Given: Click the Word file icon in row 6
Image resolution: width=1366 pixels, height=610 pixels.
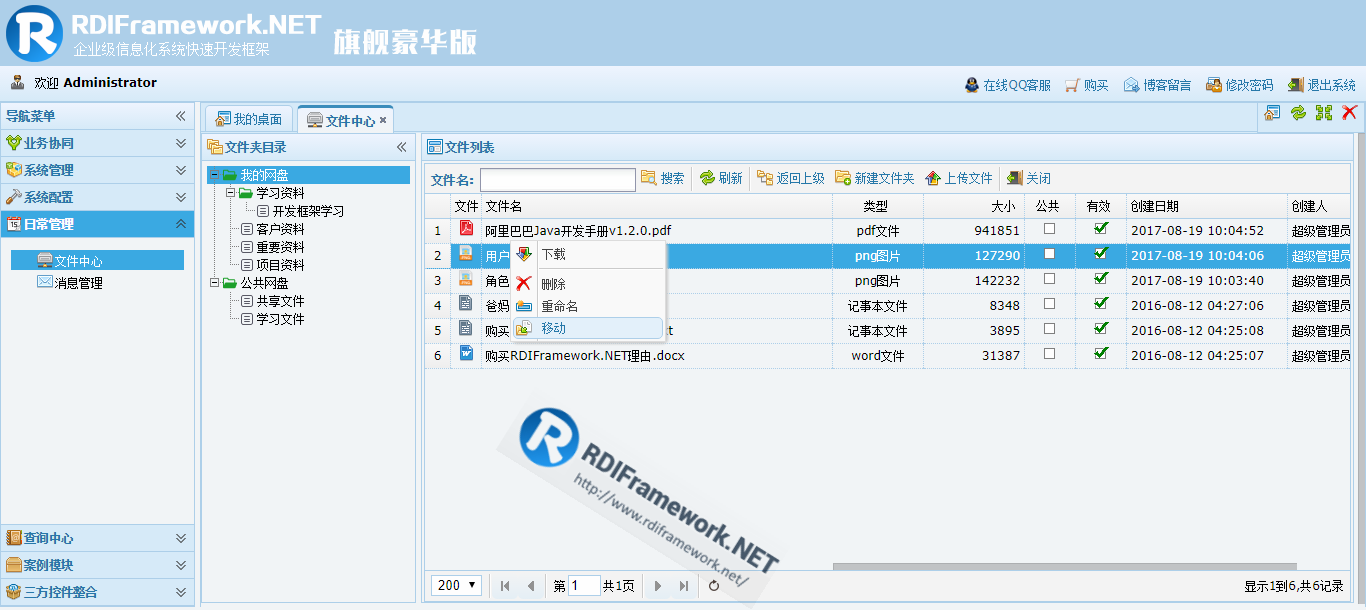Looking at the screenshot, I should pyautogui.click(x=466, y=353).
